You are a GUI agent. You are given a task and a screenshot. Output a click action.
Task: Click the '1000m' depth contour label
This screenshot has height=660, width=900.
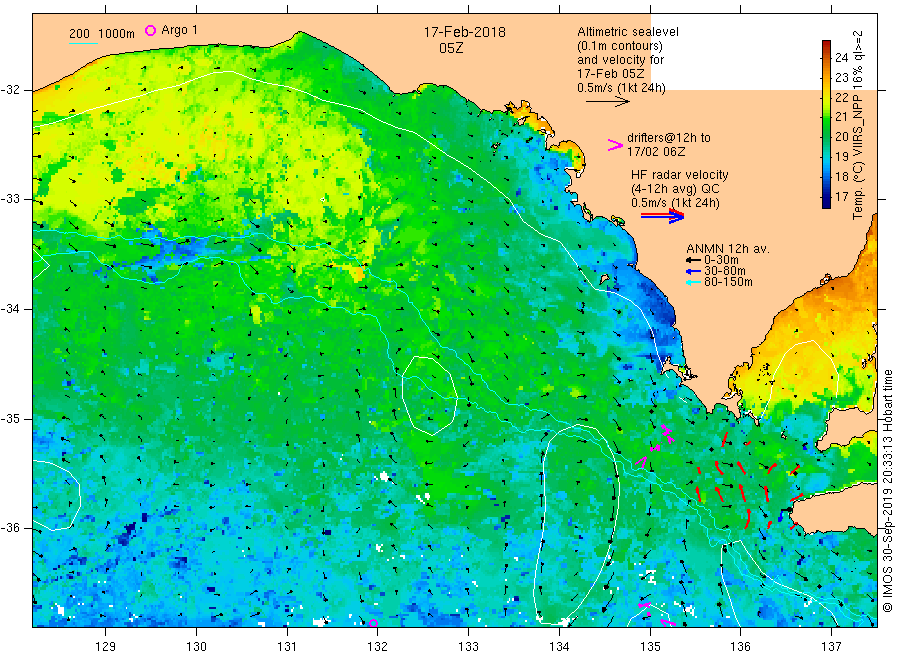(117, 34)
